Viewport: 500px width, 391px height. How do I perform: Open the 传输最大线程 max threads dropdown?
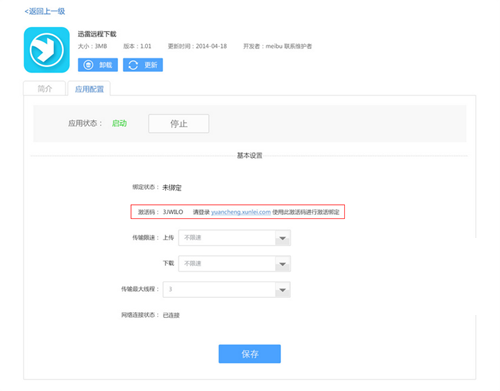[x=227, y=289]
